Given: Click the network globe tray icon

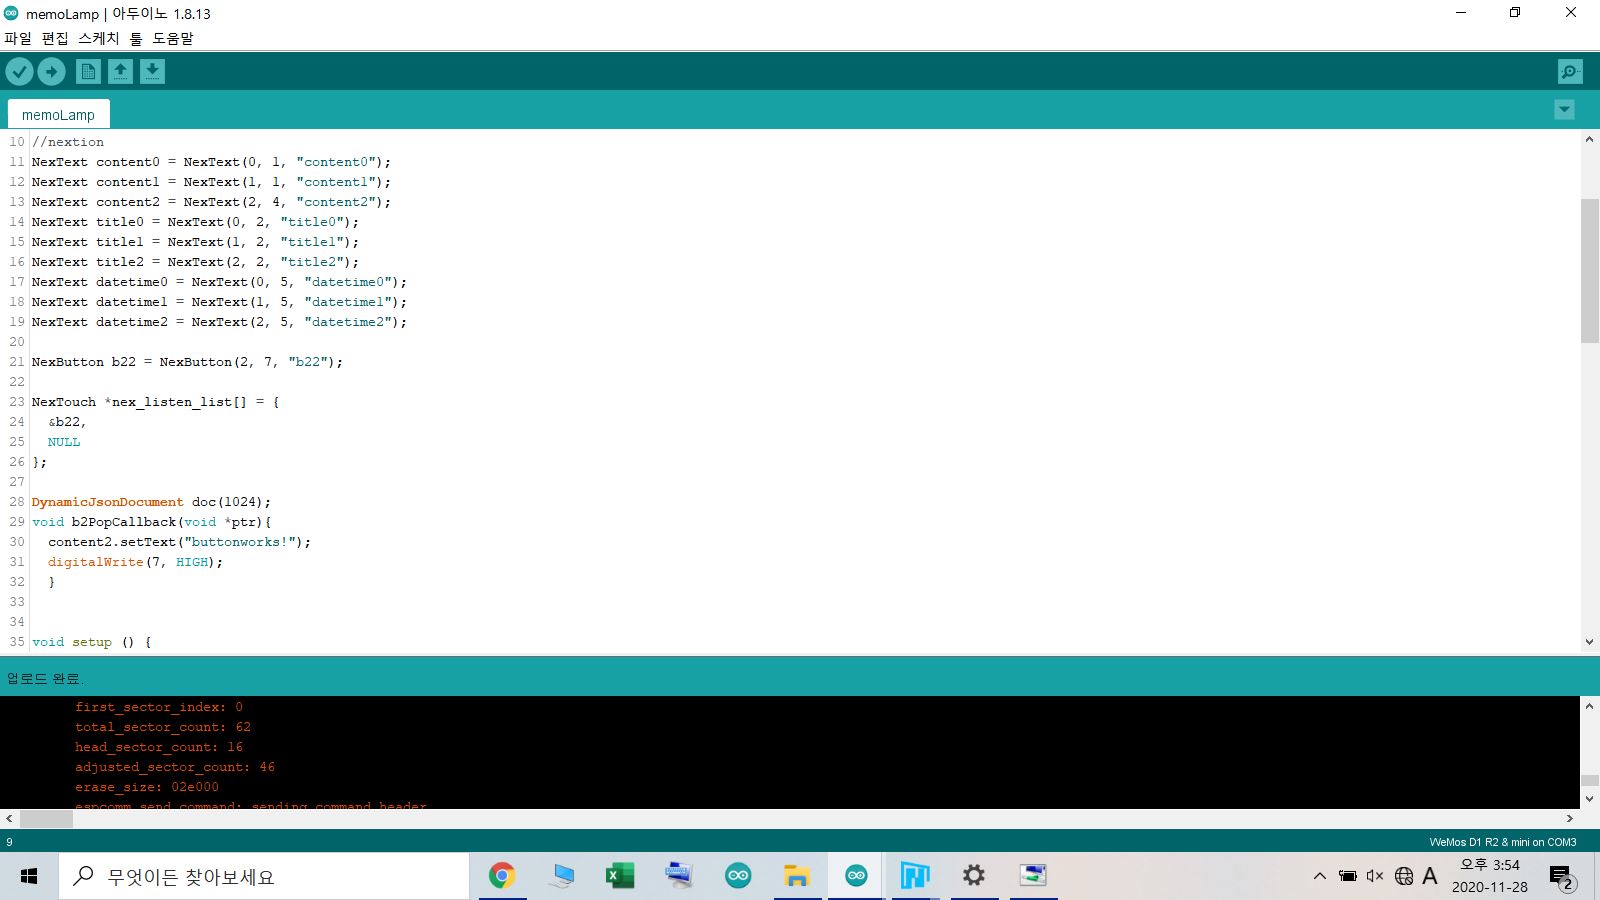Looking at the screenshot, I should coord(1404,876).
